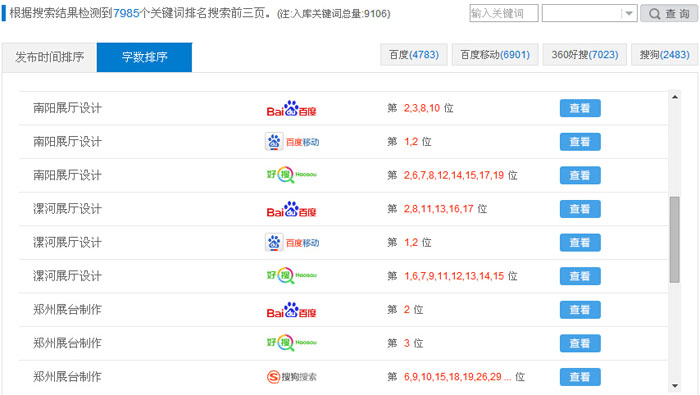Click keyword 郑州展台制作 in 搜狗搜索 row
The height and width of the screenshot is (395, 700).
67,377
